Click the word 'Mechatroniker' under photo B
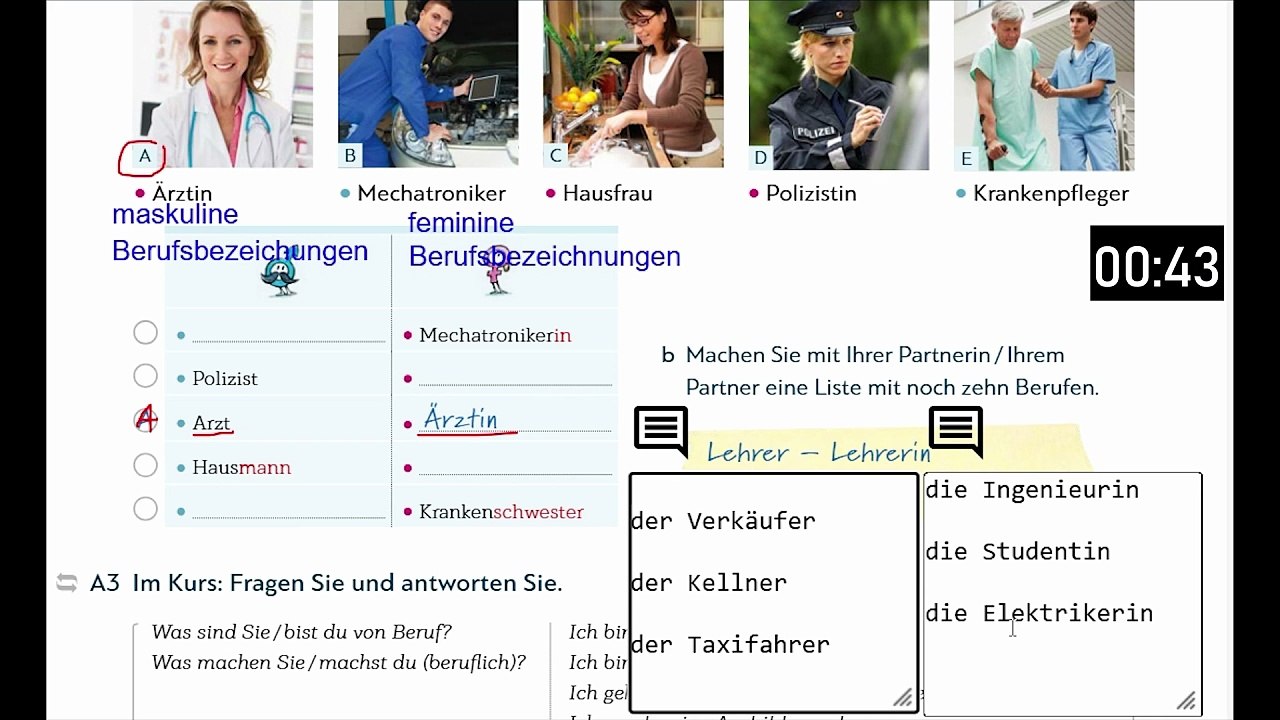 (431, 194)
